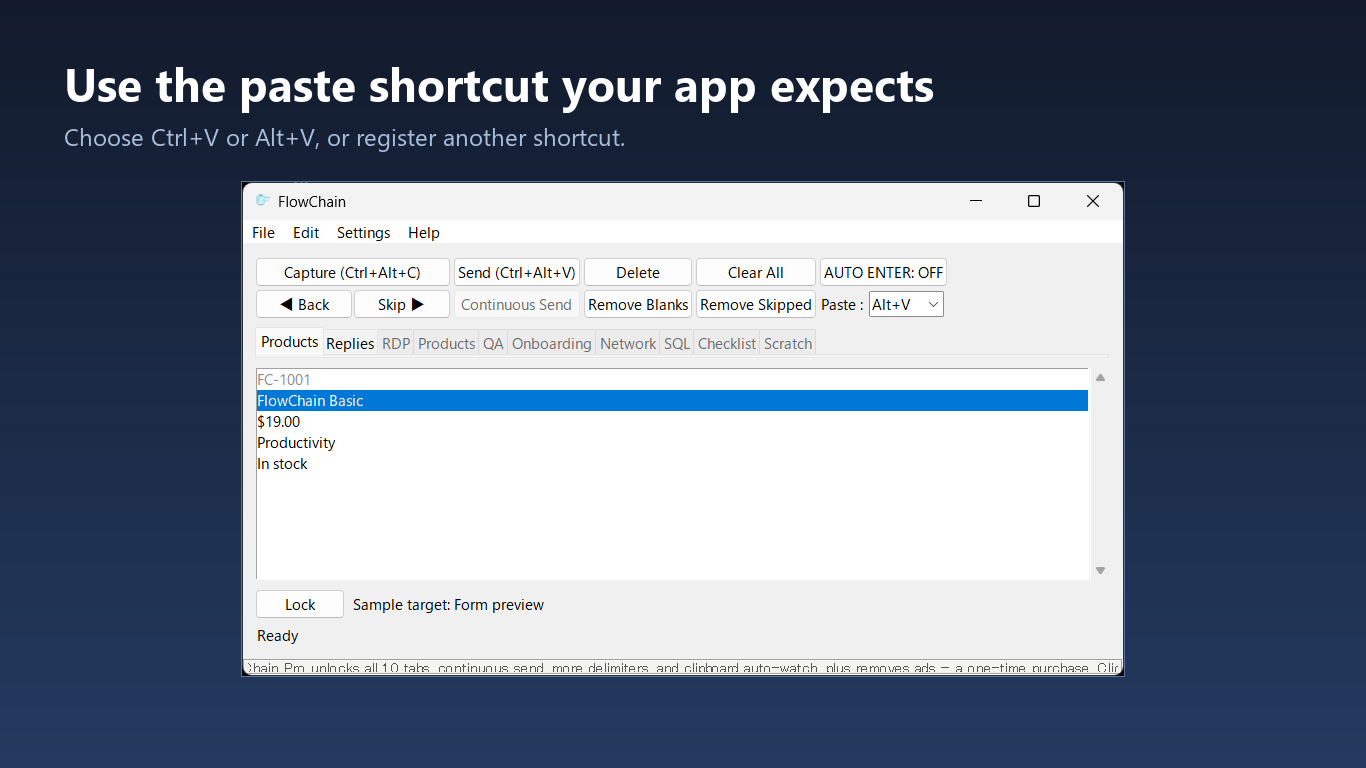Image resolution: width=1366 pixels, height=768 pixels.
Task: Click the Capture (Ctrl+Alt+C) button
Action: 353,273
